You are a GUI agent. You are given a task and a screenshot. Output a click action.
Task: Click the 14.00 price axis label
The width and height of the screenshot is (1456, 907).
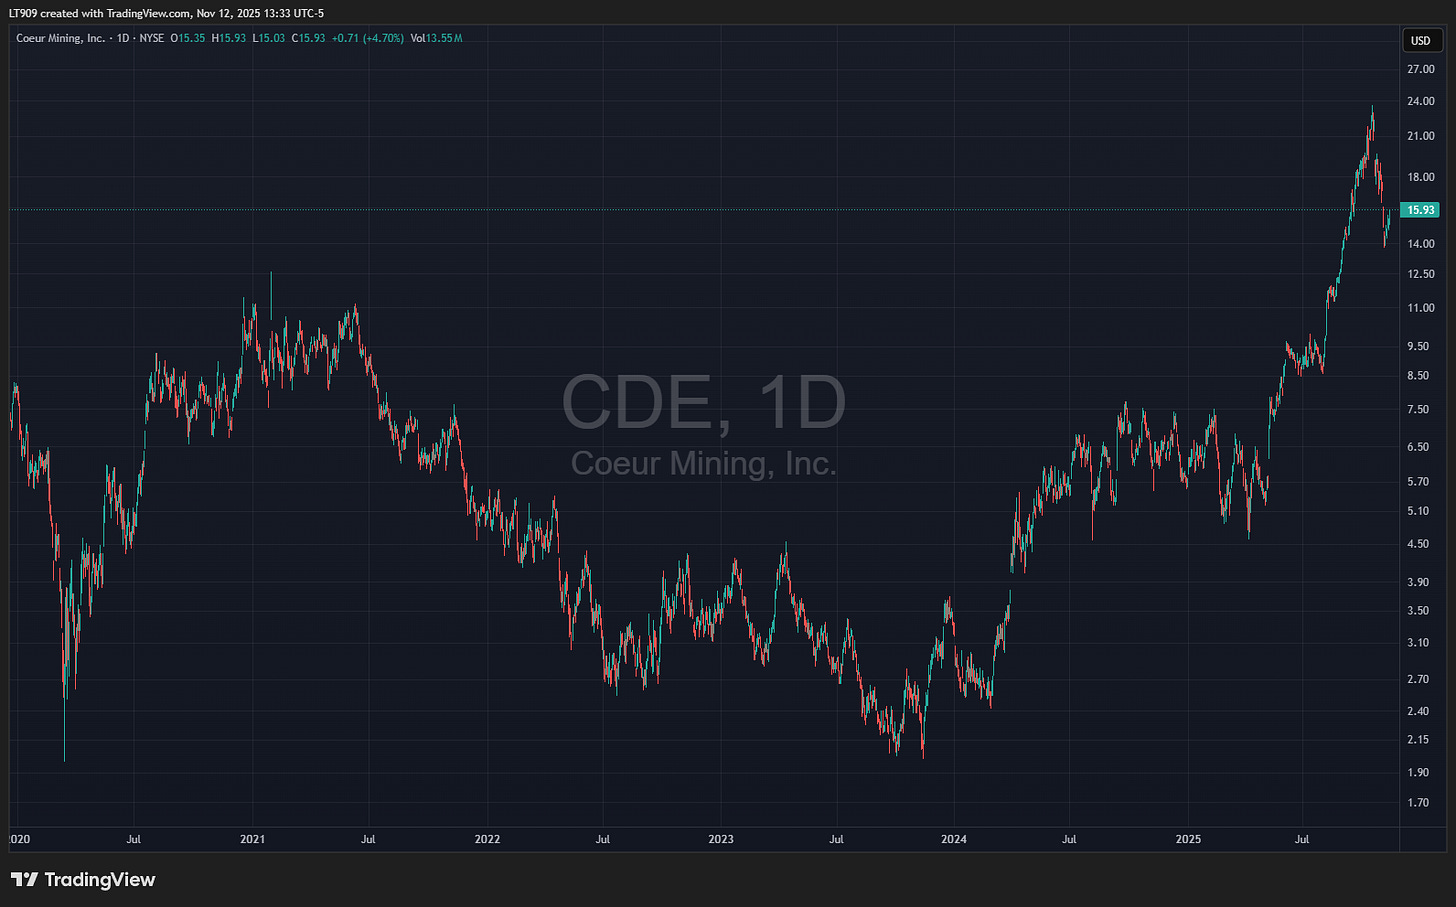[1421, 243]
